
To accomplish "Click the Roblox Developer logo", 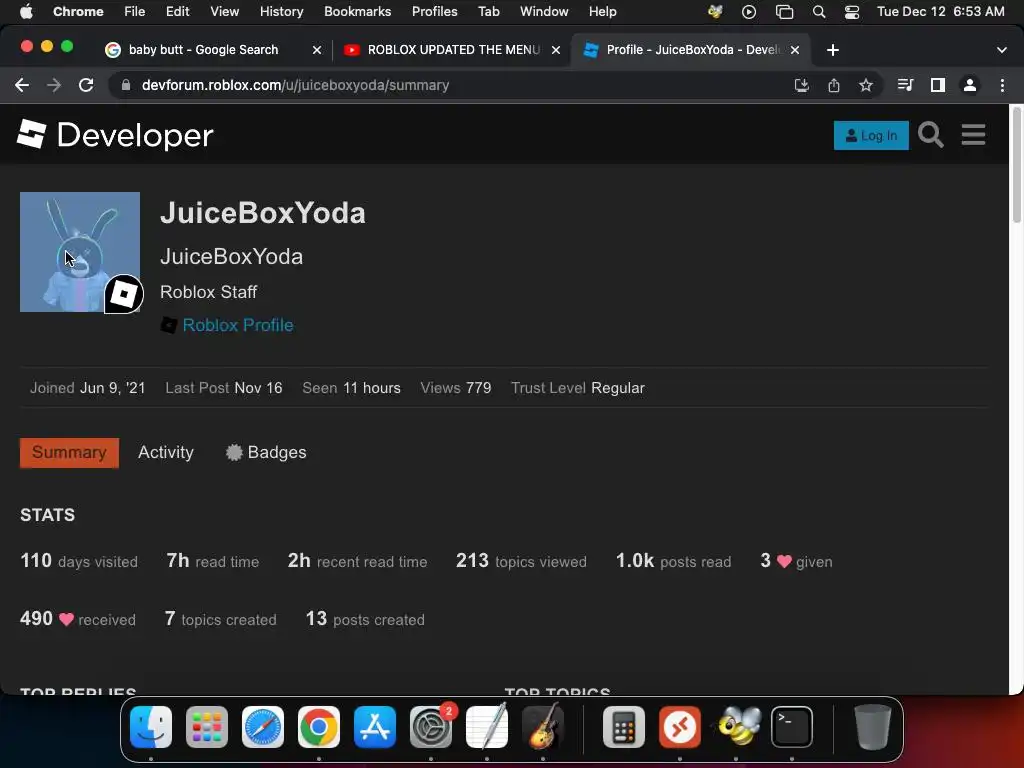I will click(115, 135).
